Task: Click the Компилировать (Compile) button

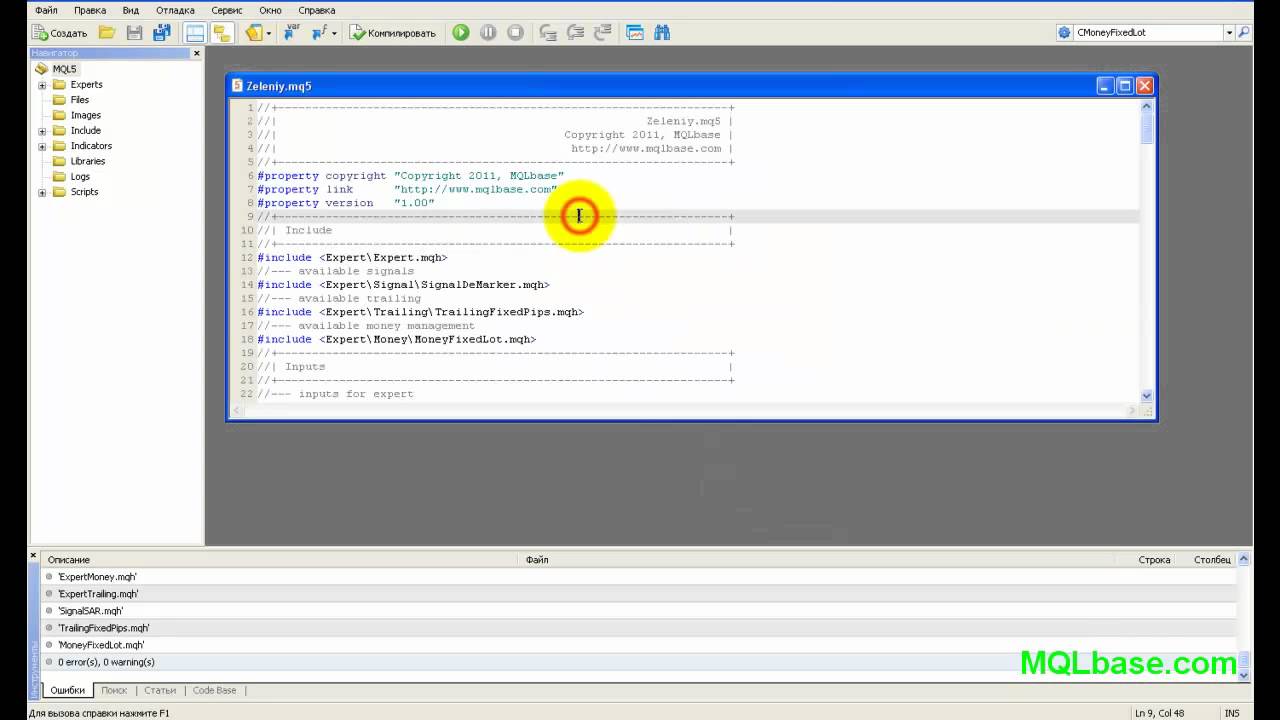Action: 393,33
